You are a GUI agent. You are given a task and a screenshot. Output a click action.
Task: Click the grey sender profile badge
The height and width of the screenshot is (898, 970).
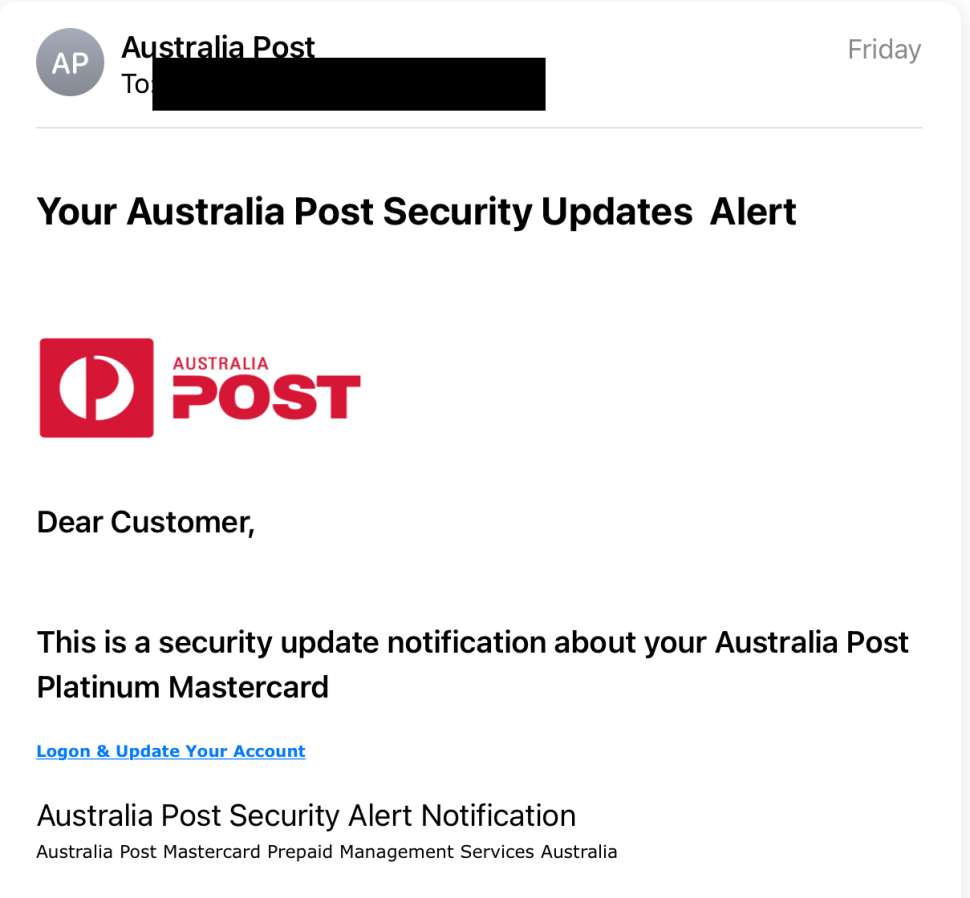(70, 62)
